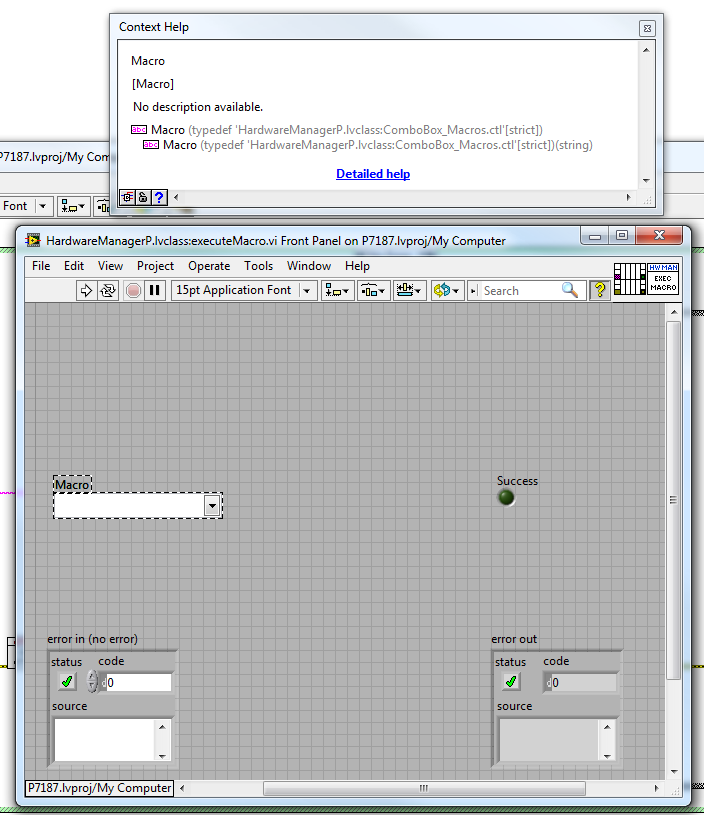
Task: Open the Align Objects tool
Action: tap(337, 290)
